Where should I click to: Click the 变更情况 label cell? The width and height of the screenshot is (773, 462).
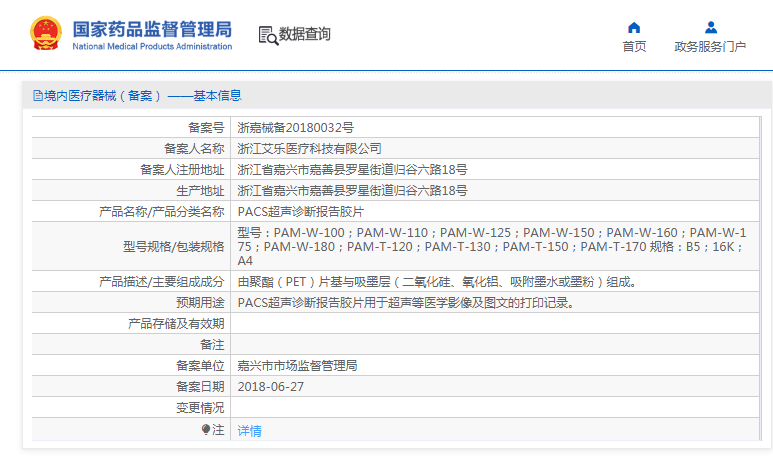[131, 408]
